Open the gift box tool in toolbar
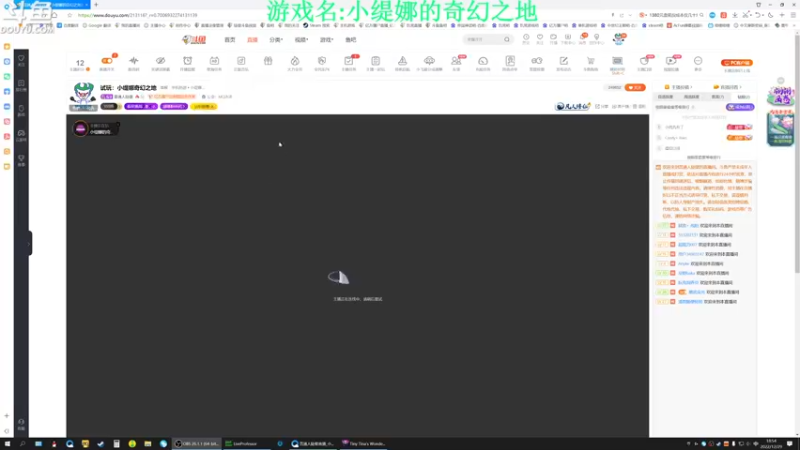The width and height of the screenshot is (800, 450). click(268, 61)
